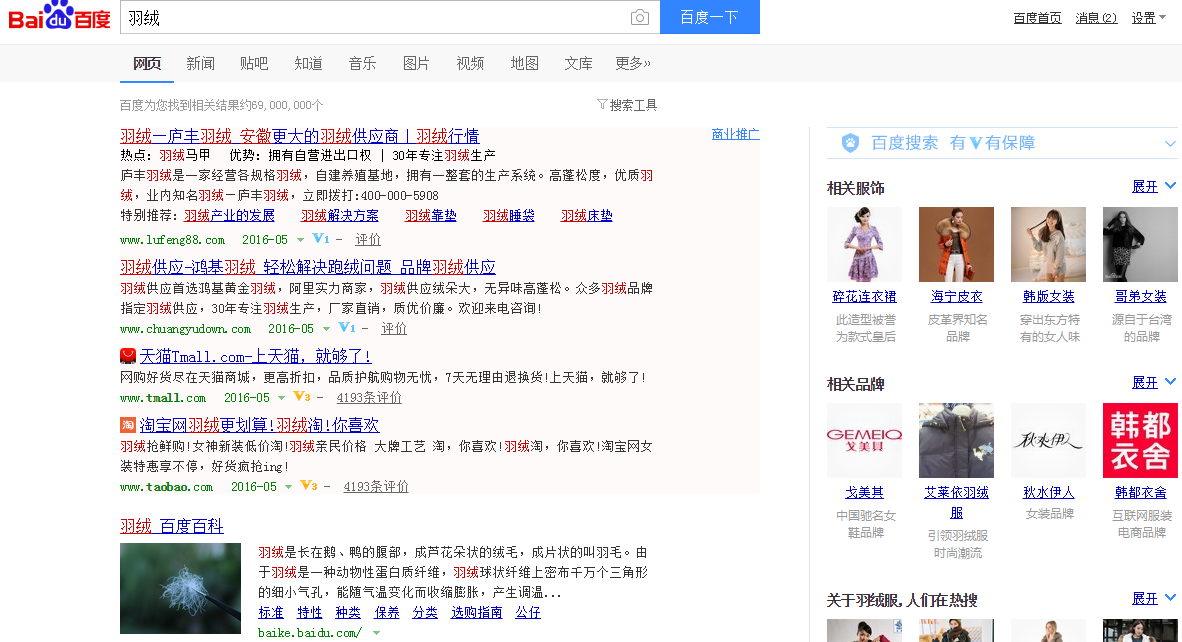Screen dimensions: 1182x642
Task: Open dropdown arrow next to tmall.com
Action: click(x=282, y=398)
